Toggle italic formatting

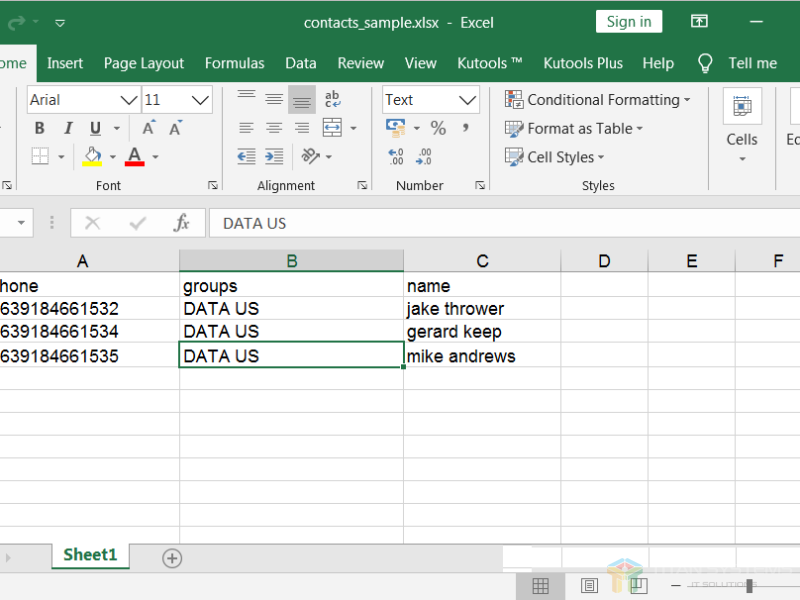[67, 128]
